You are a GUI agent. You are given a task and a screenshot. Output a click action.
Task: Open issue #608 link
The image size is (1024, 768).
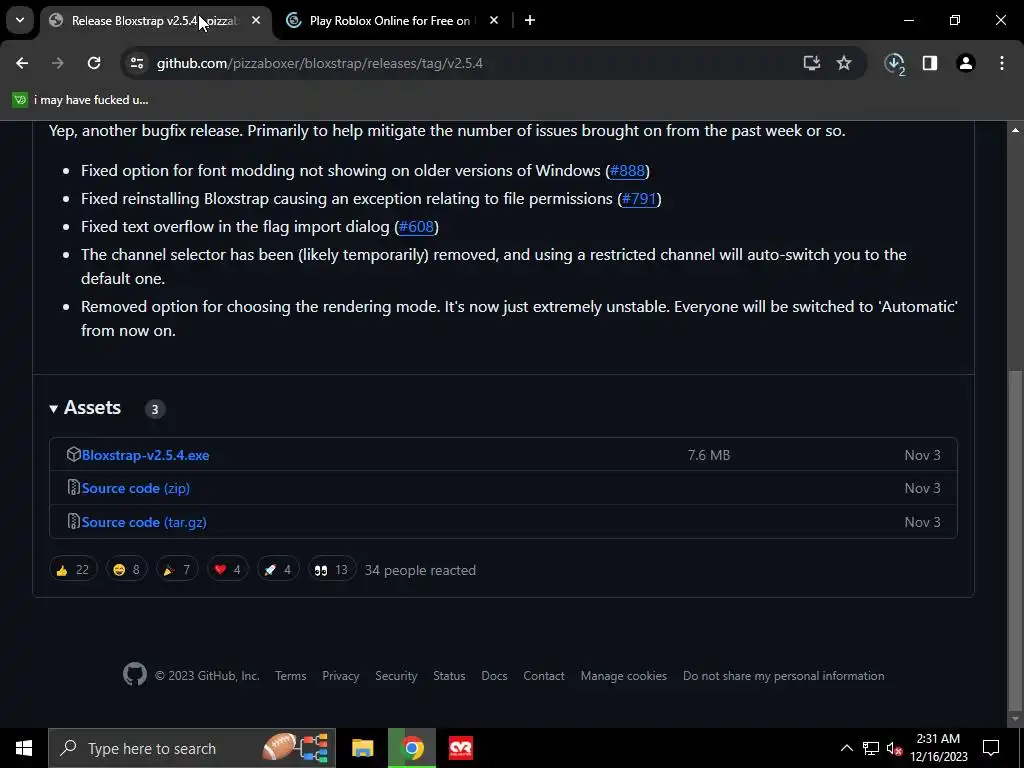[x=416, y=227]
